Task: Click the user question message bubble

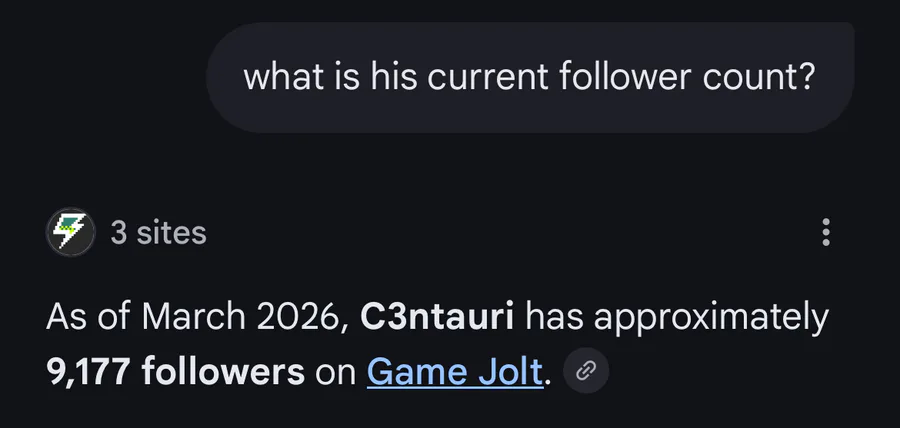Action: coord(530,77)
